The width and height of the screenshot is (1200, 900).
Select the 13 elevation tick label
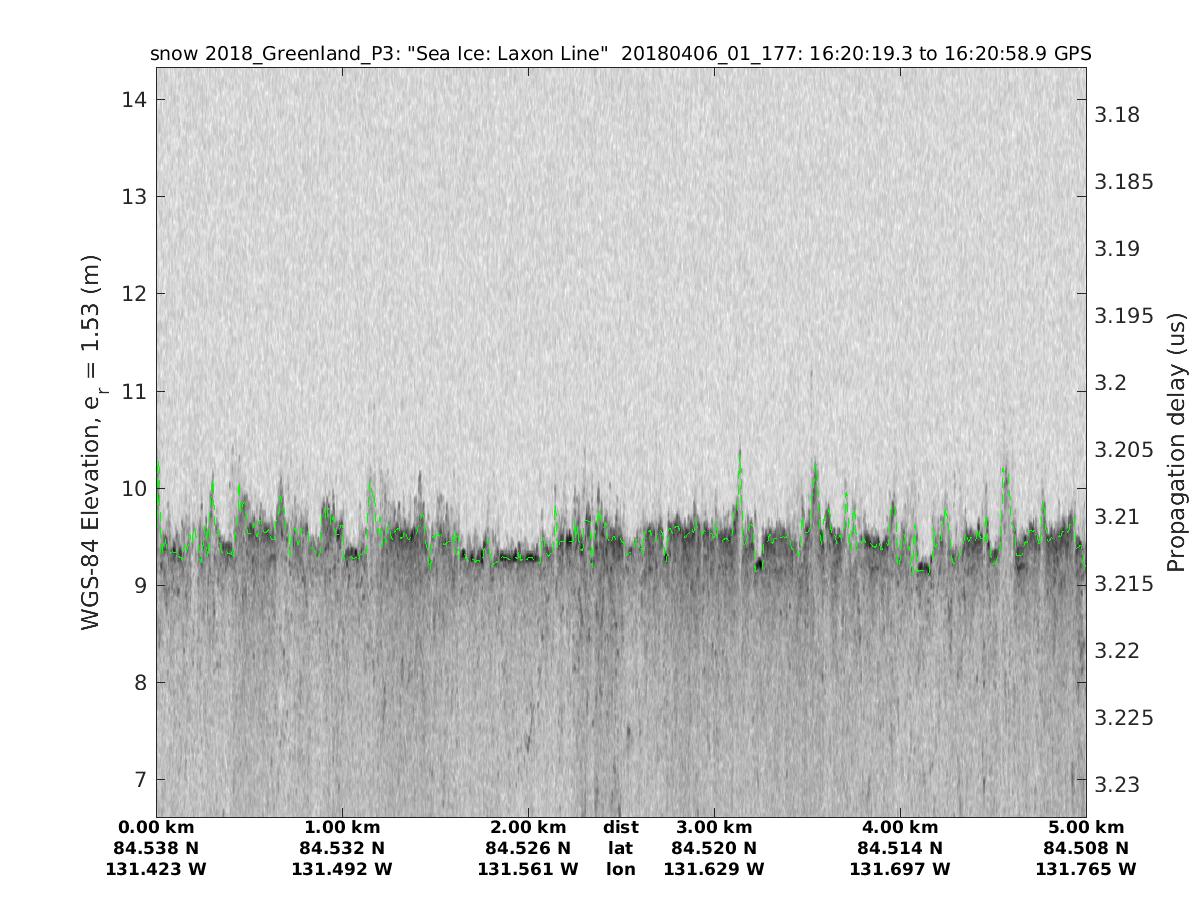click(x=133, y=196)
